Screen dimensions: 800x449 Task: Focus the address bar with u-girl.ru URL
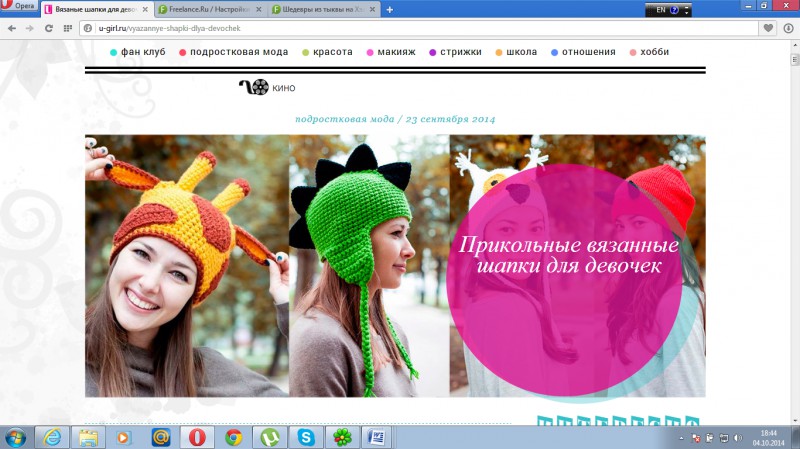click(418, 29)
